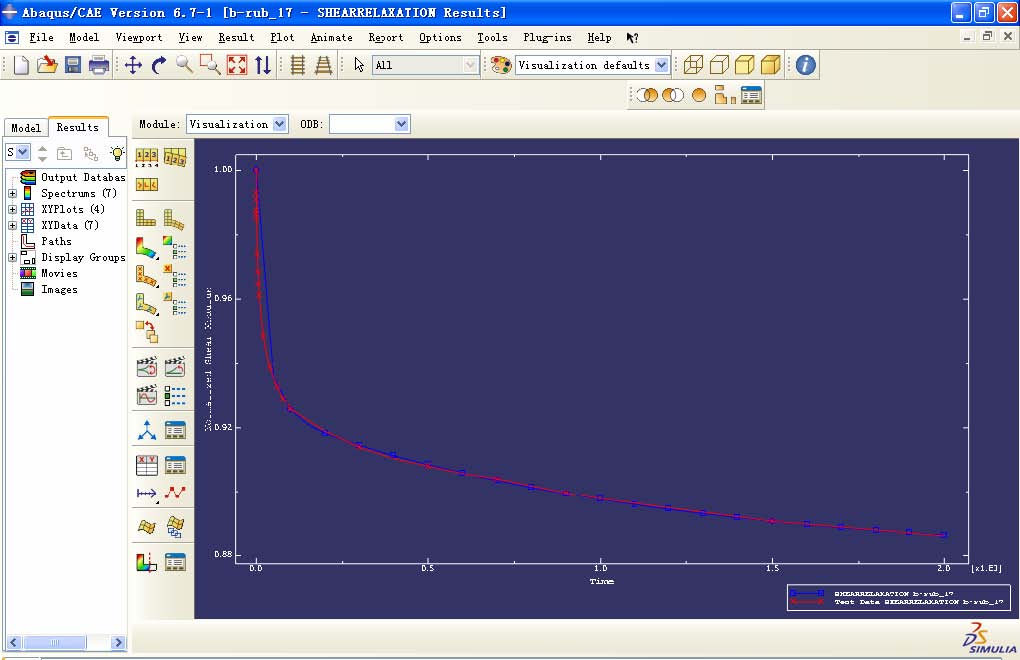This screenshot has height=660, width=1020.
Task: Enable wireframe render style cube
Action: (693, 65)
